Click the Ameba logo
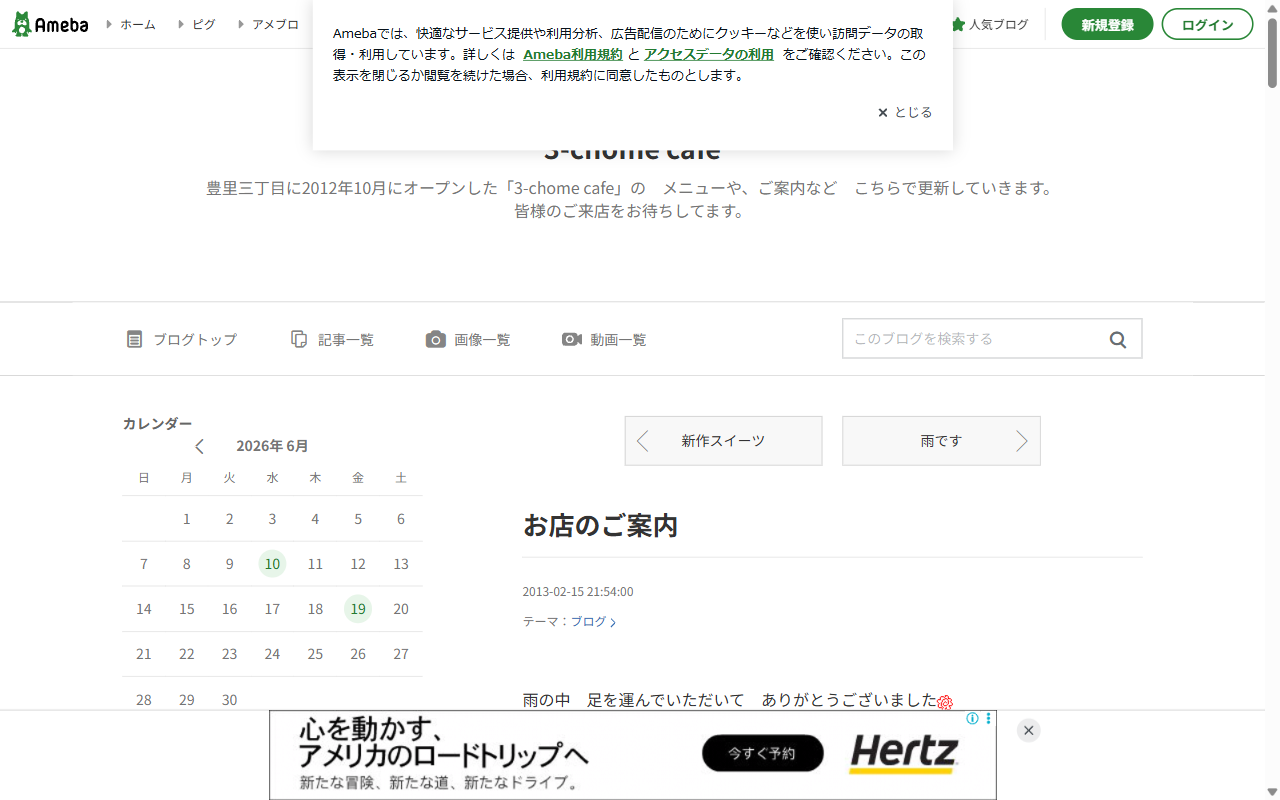The height and width of the screenshot is (800, 1280). [50, 24]
